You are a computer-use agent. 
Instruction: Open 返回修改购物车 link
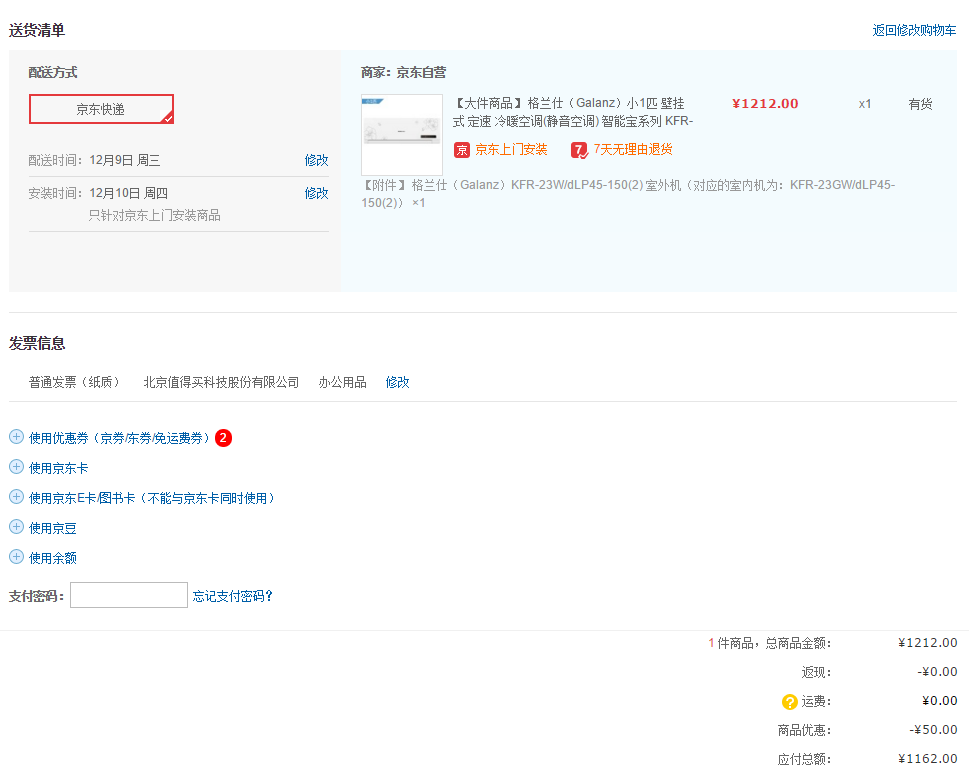914,30
